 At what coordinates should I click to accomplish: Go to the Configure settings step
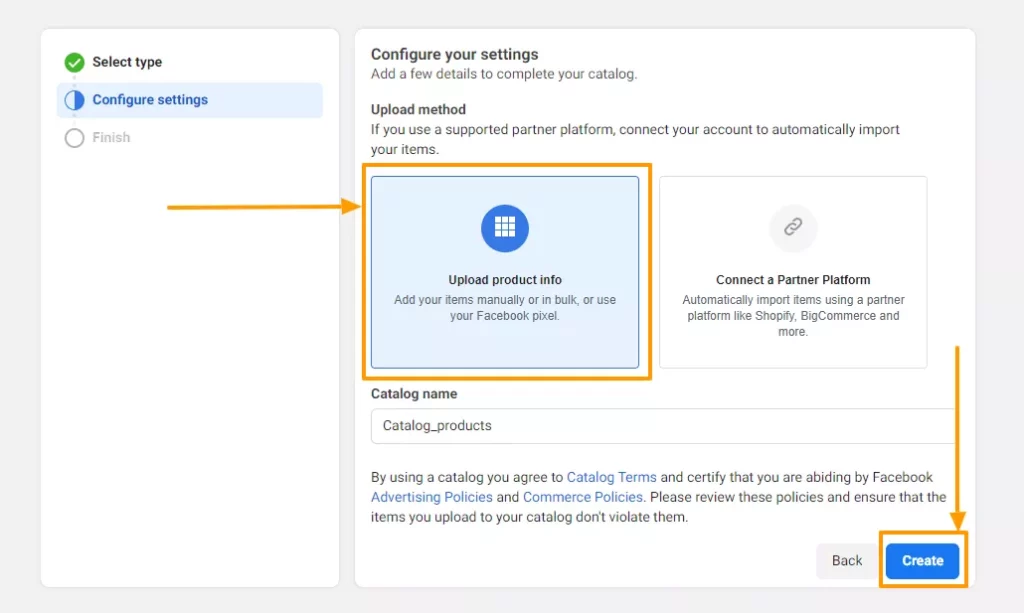tap(150, 100)
